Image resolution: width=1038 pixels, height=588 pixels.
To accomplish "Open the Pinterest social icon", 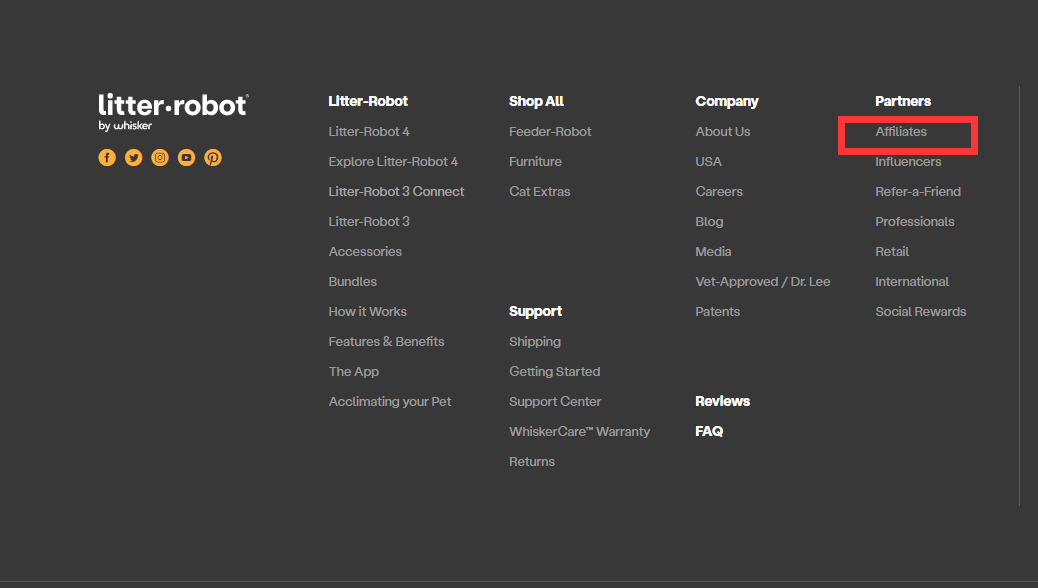I will point(213,158).
